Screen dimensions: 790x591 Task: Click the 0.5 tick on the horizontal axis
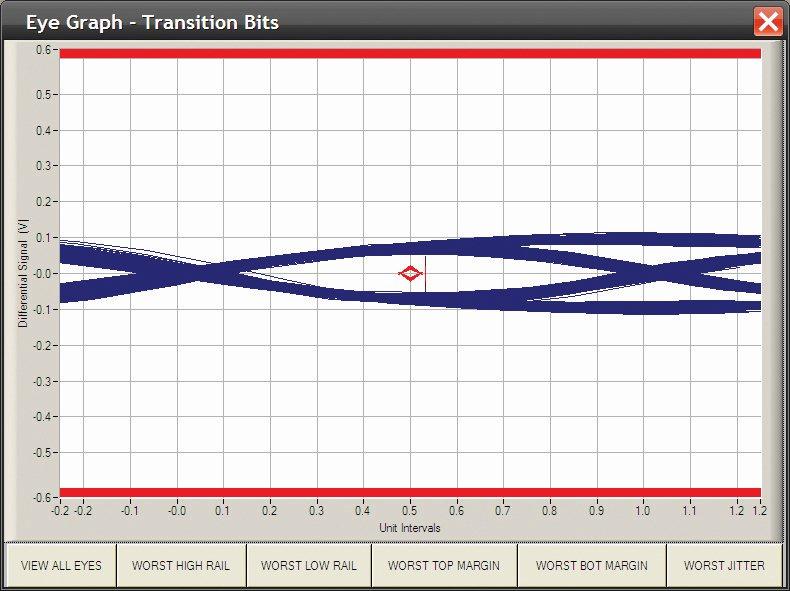[x=410, y=511]
